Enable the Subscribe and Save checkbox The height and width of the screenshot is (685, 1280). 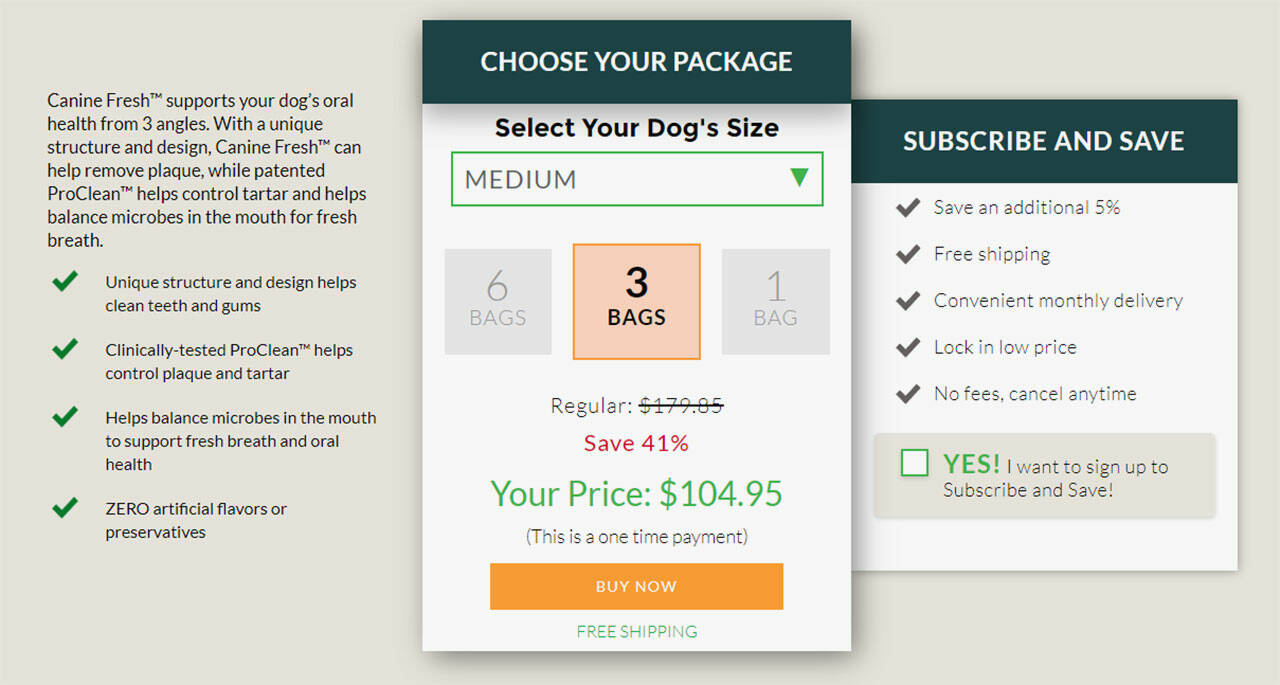pos(914,463)
